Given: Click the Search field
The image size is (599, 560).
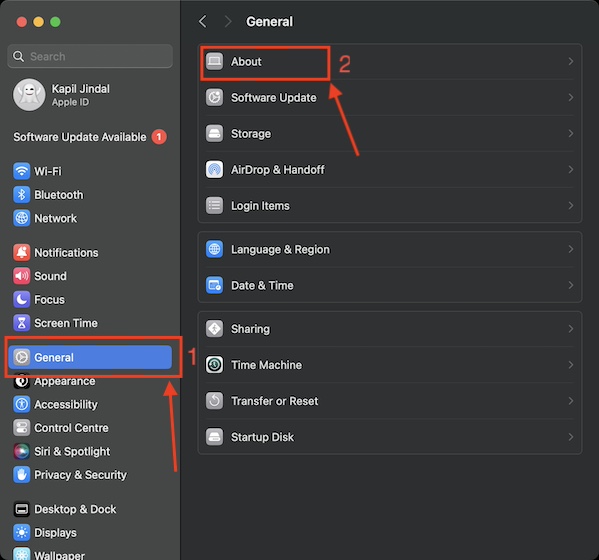Looking at the screenshot, I should (90, 56).
